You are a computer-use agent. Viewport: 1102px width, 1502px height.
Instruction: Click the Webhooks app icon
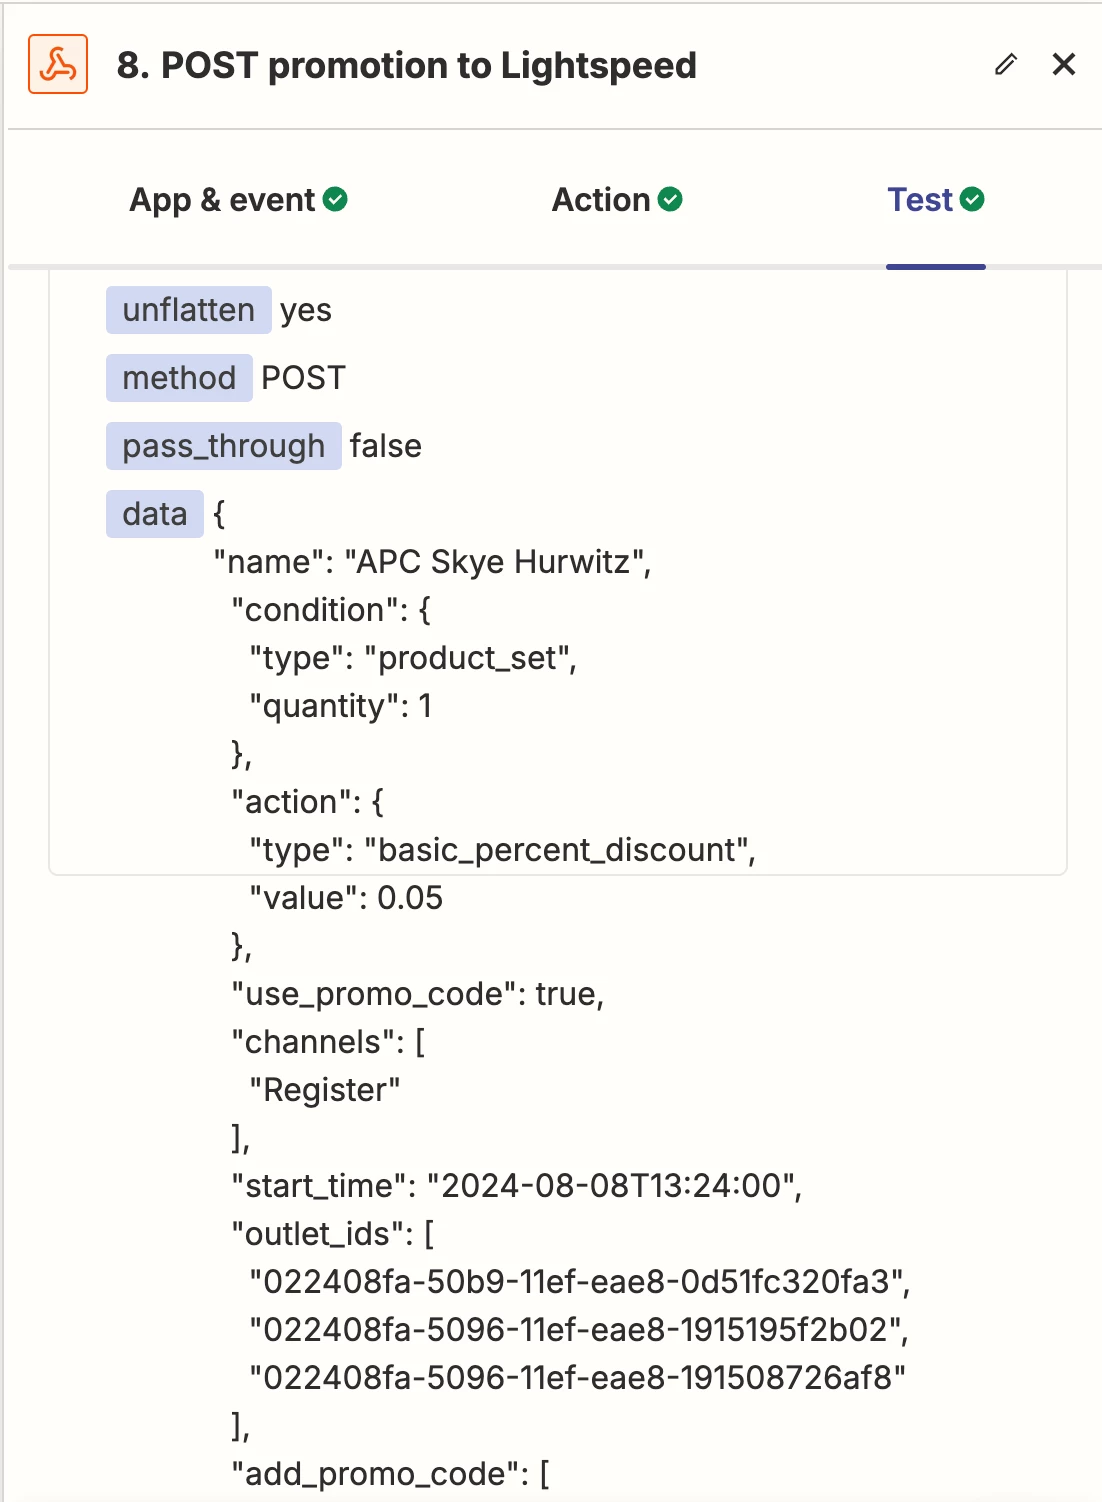pyautogui.click(x=58, y=64)
